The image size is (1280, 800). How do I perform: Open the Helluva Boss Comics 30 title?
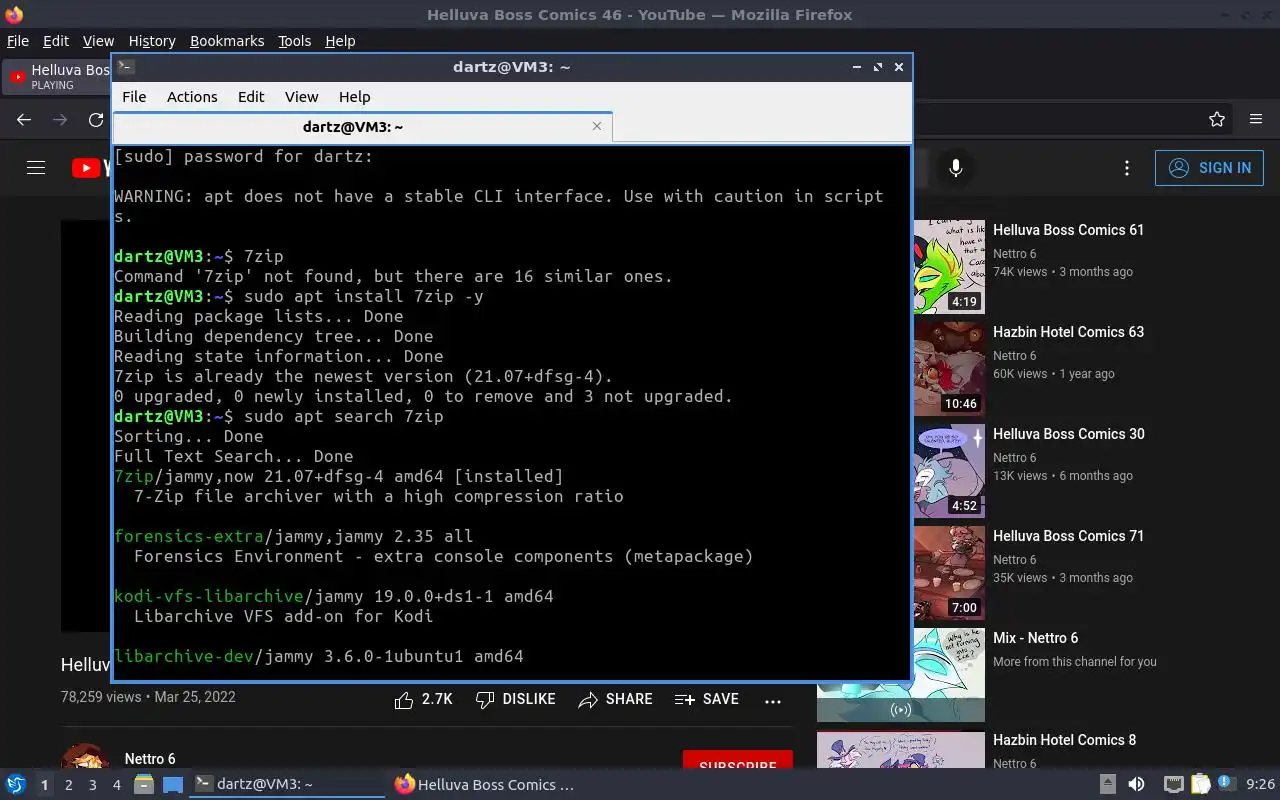[1068, 434]
